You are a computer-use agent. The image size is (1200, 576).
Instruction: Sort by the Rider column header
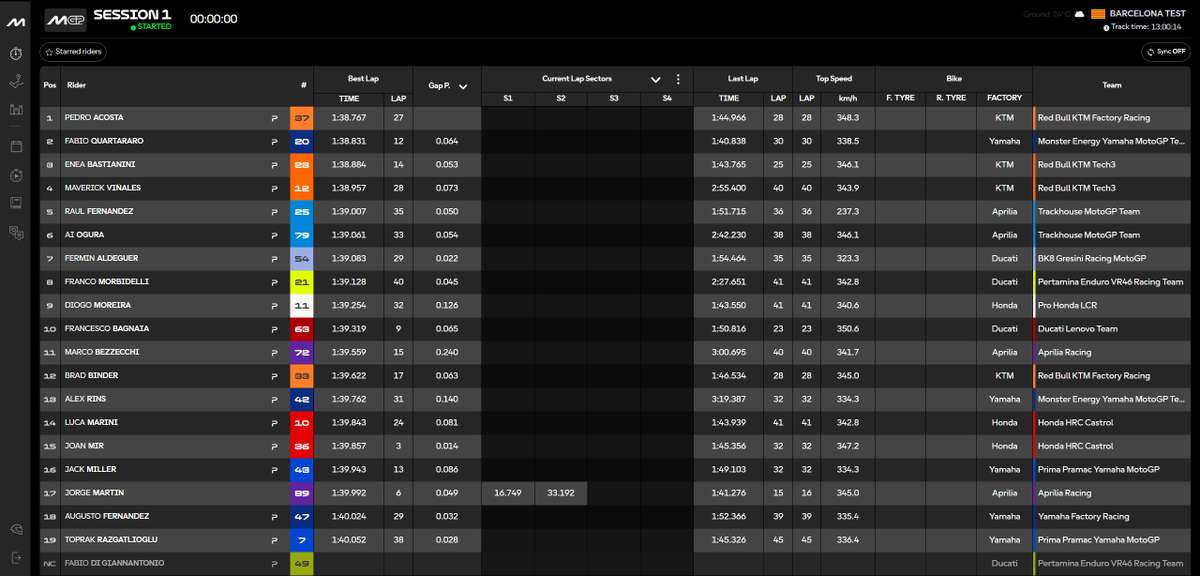(x=76, y=86)
